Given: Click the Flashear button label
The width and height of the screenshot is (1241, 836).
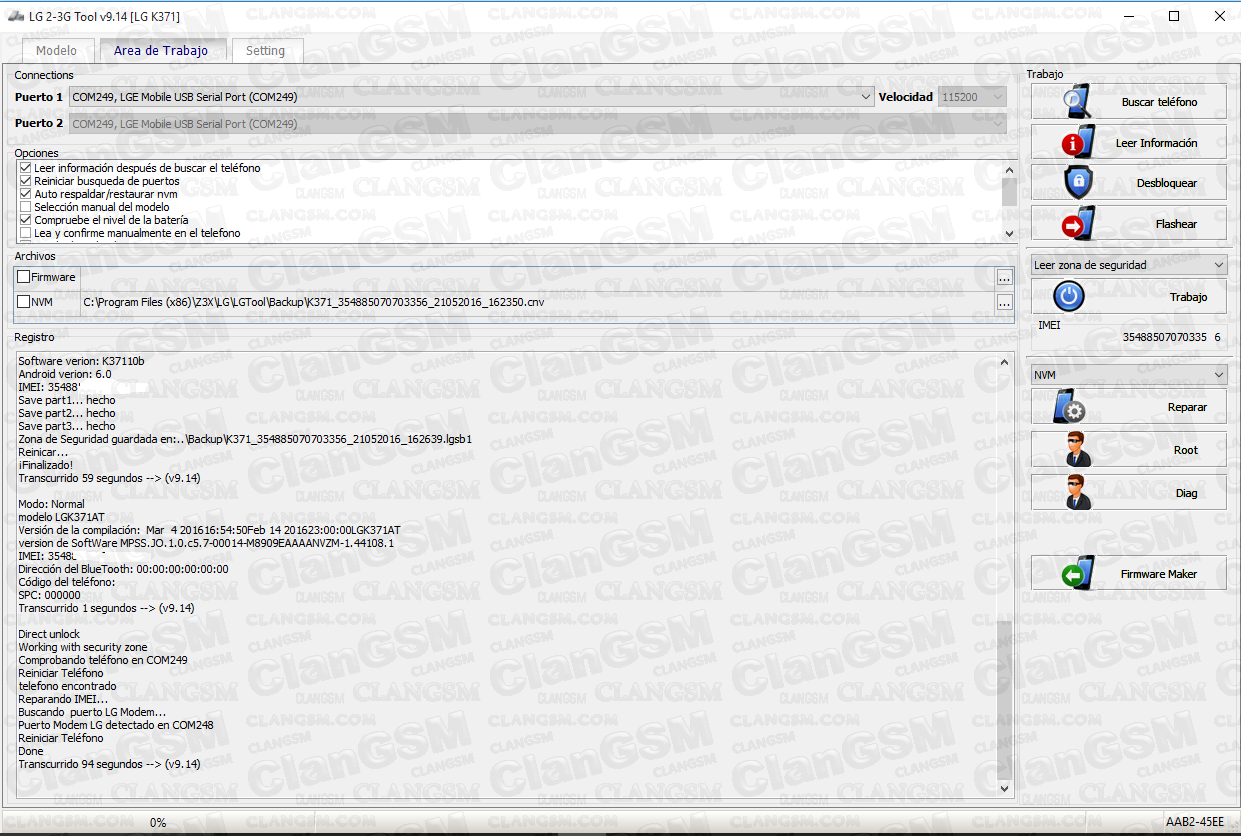Looking at the screenshot, I should click(1176, 224).
